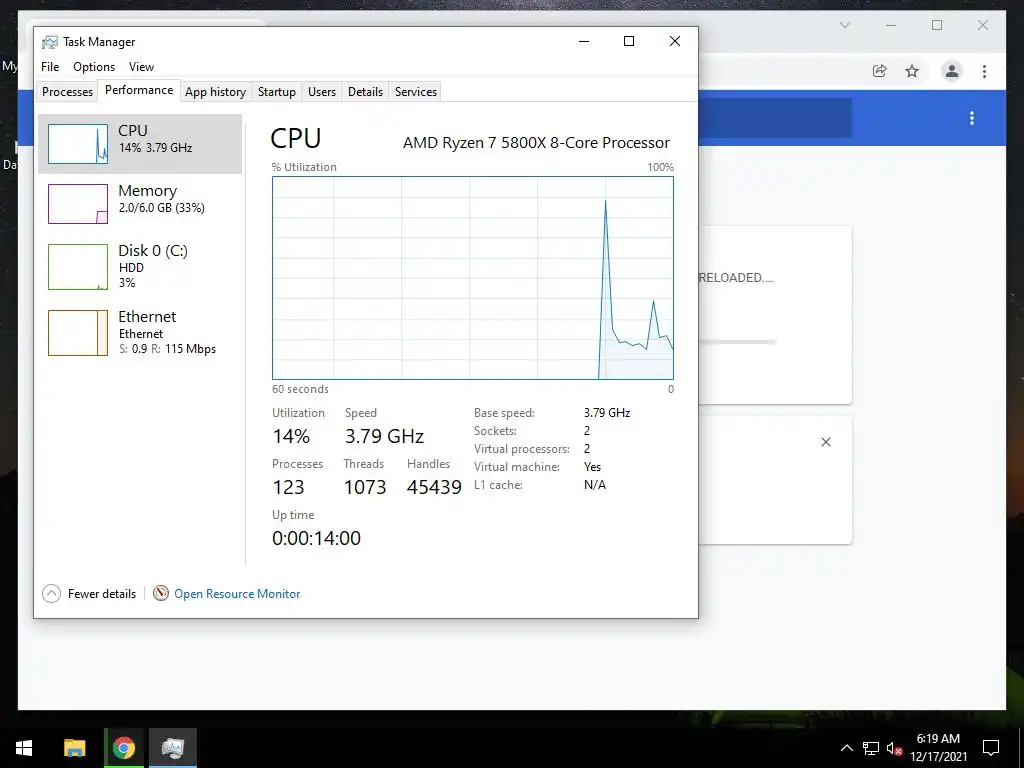
Task: Switch to the Processes tab
Action: [x=67, y=91]
